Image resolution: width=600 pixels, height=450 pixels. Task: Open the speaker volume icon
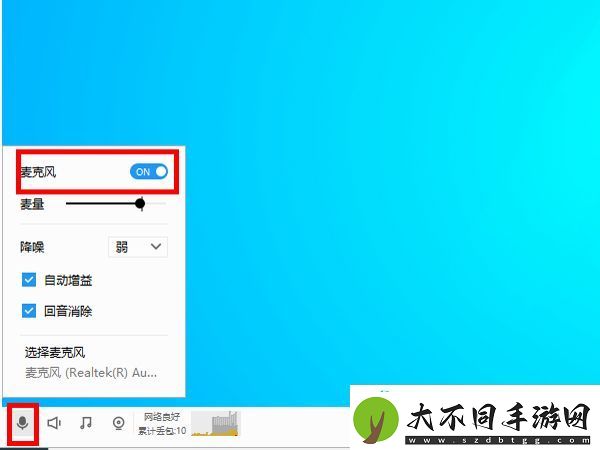54,423
